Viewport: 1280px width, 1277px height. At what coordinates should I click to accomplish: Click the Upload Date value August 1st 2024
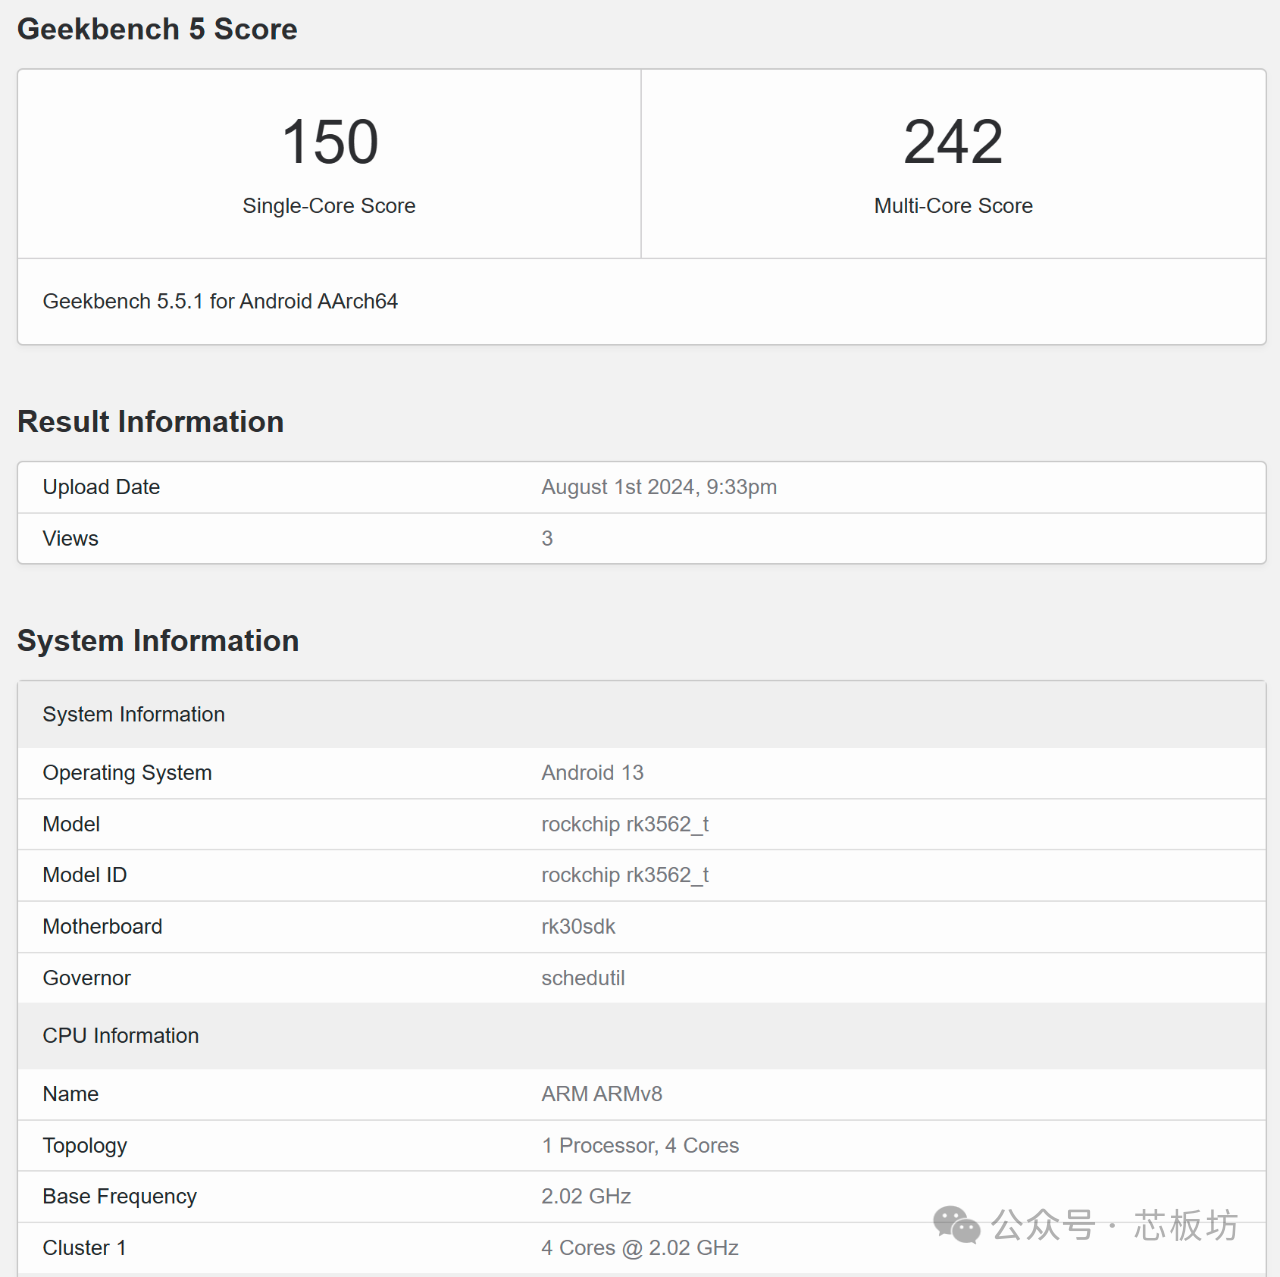659,487
